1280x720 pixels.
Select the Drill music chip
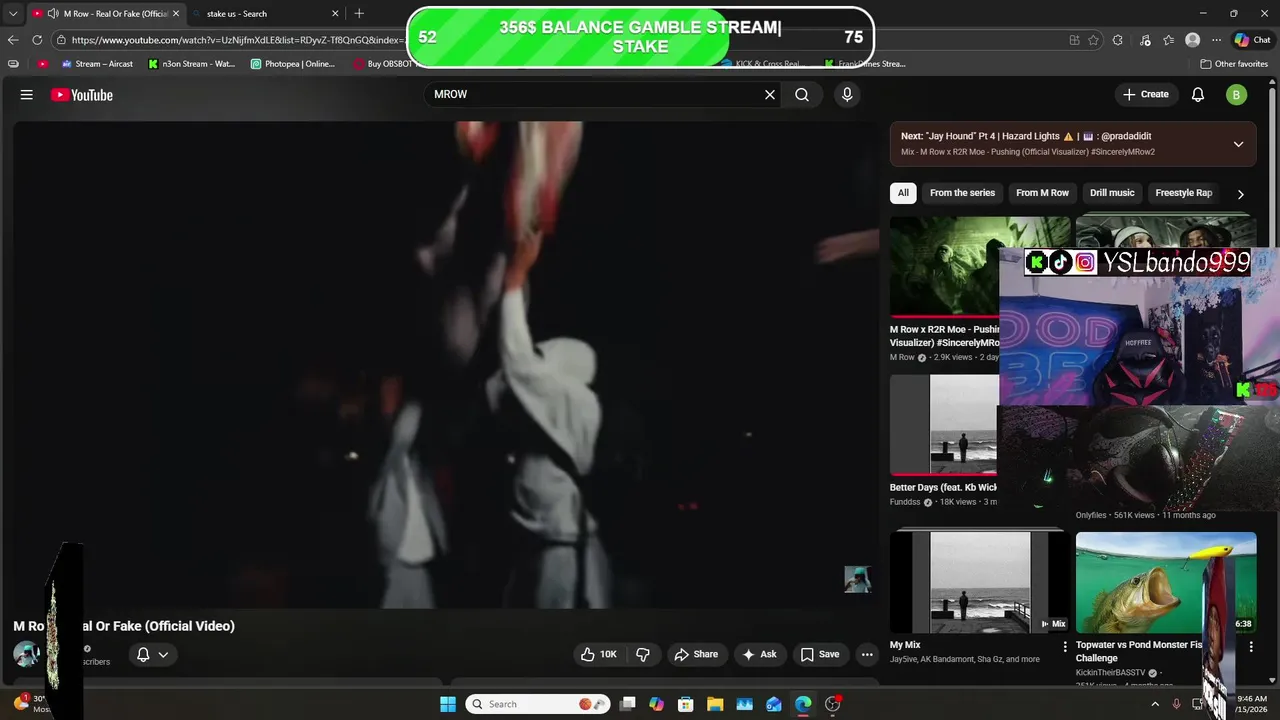tap(1112, 193)
